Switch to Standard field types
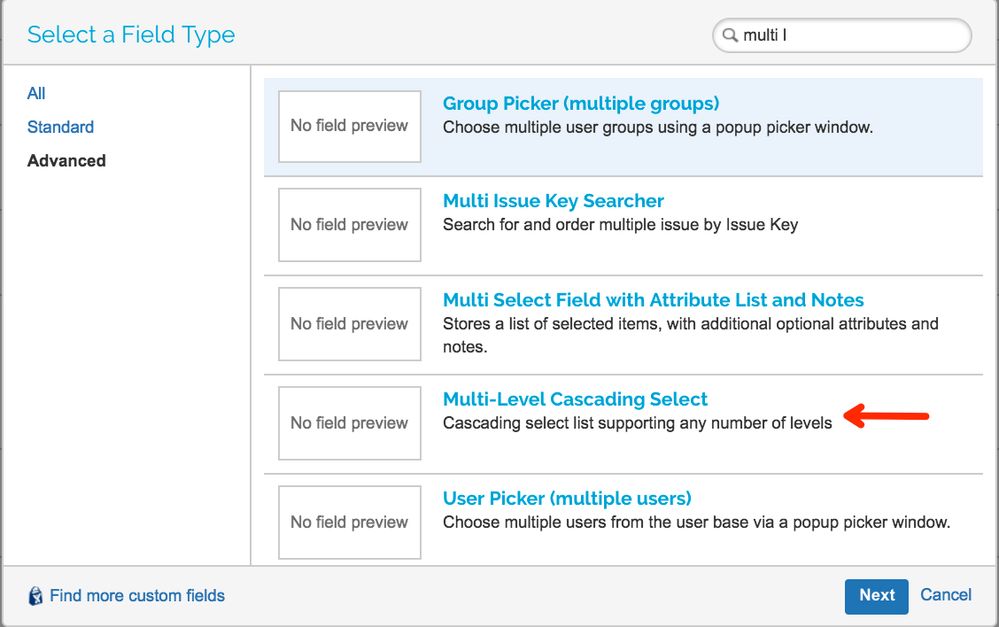This screenshot has width=999, height=627. [61, 127]
